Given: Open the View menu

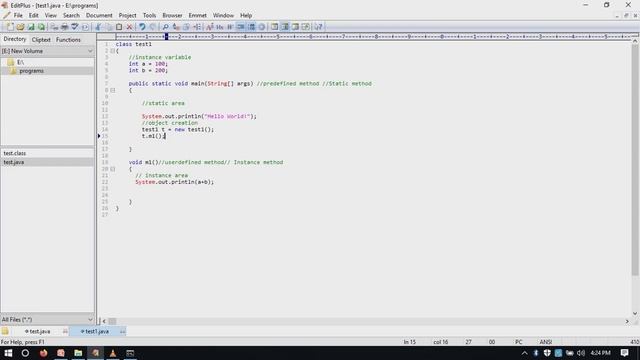Looking at the screenshot, I should (51, 16).
